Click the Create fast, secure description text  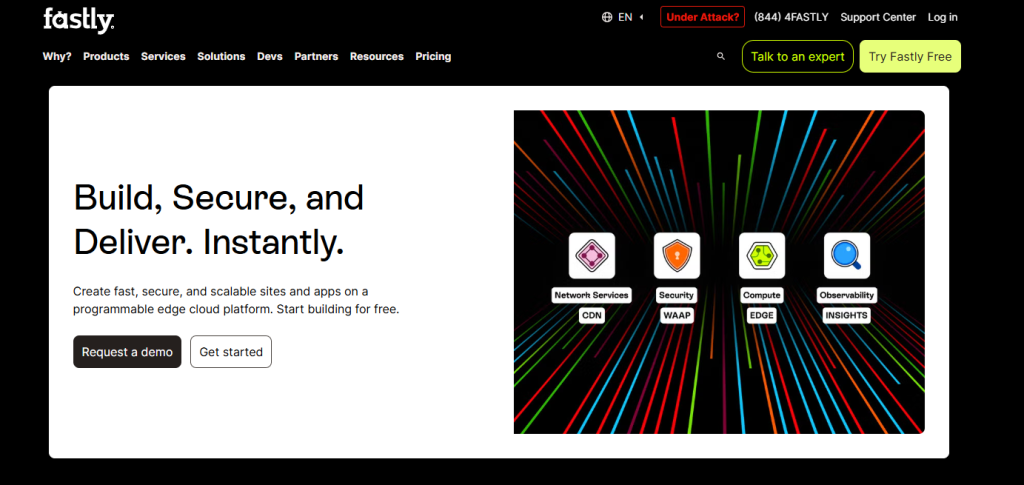pyautogui.click(x=236, y=300)
